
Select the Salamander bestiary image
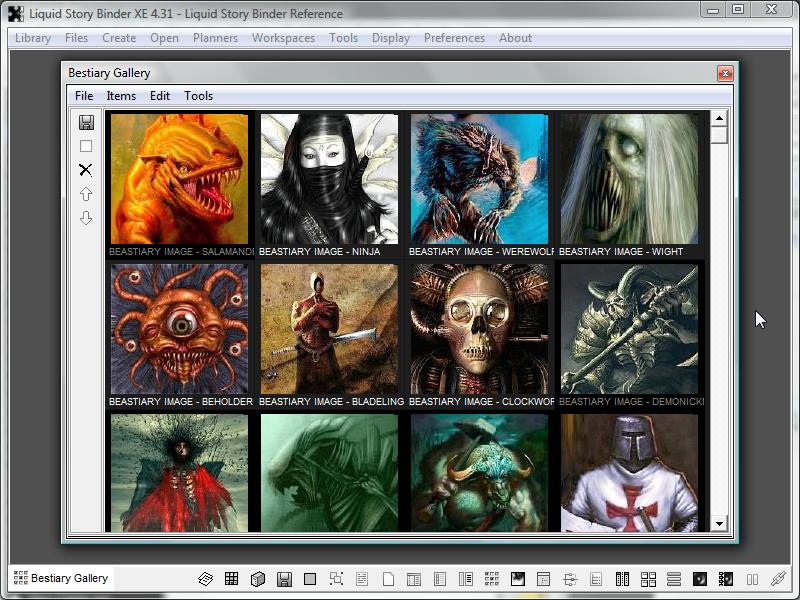click(x=180, y=180)
